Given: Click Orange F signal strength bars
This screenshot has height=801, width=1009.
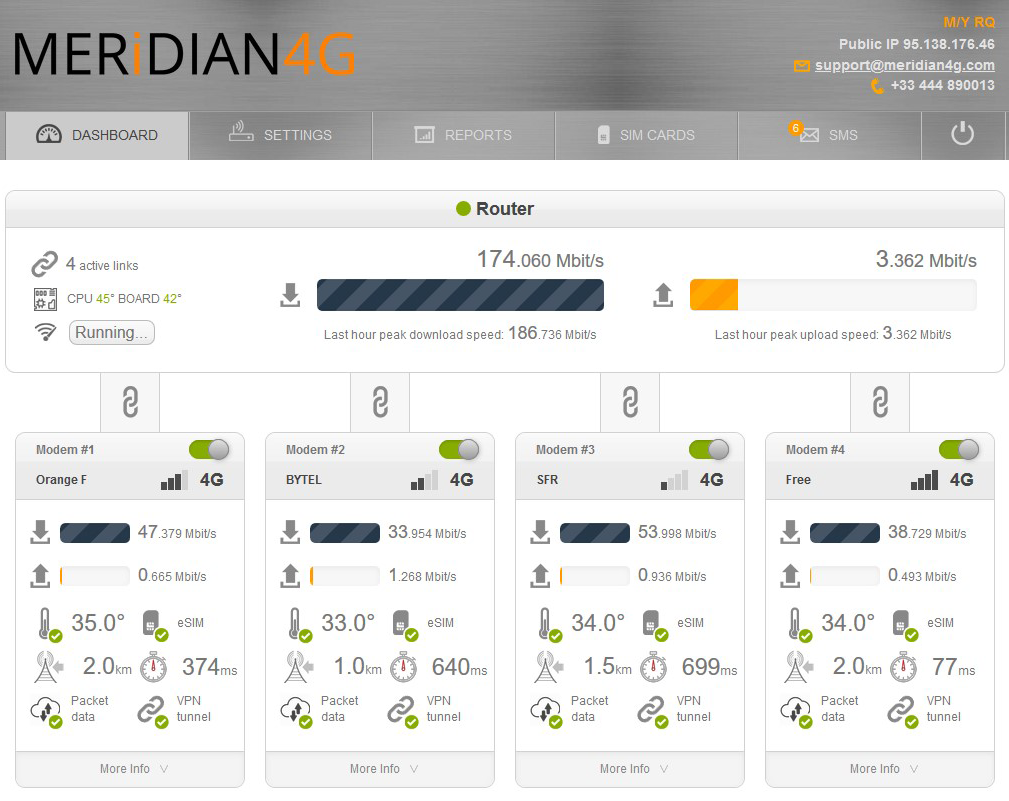Looking at the screenshot, I should pos(174,480).
